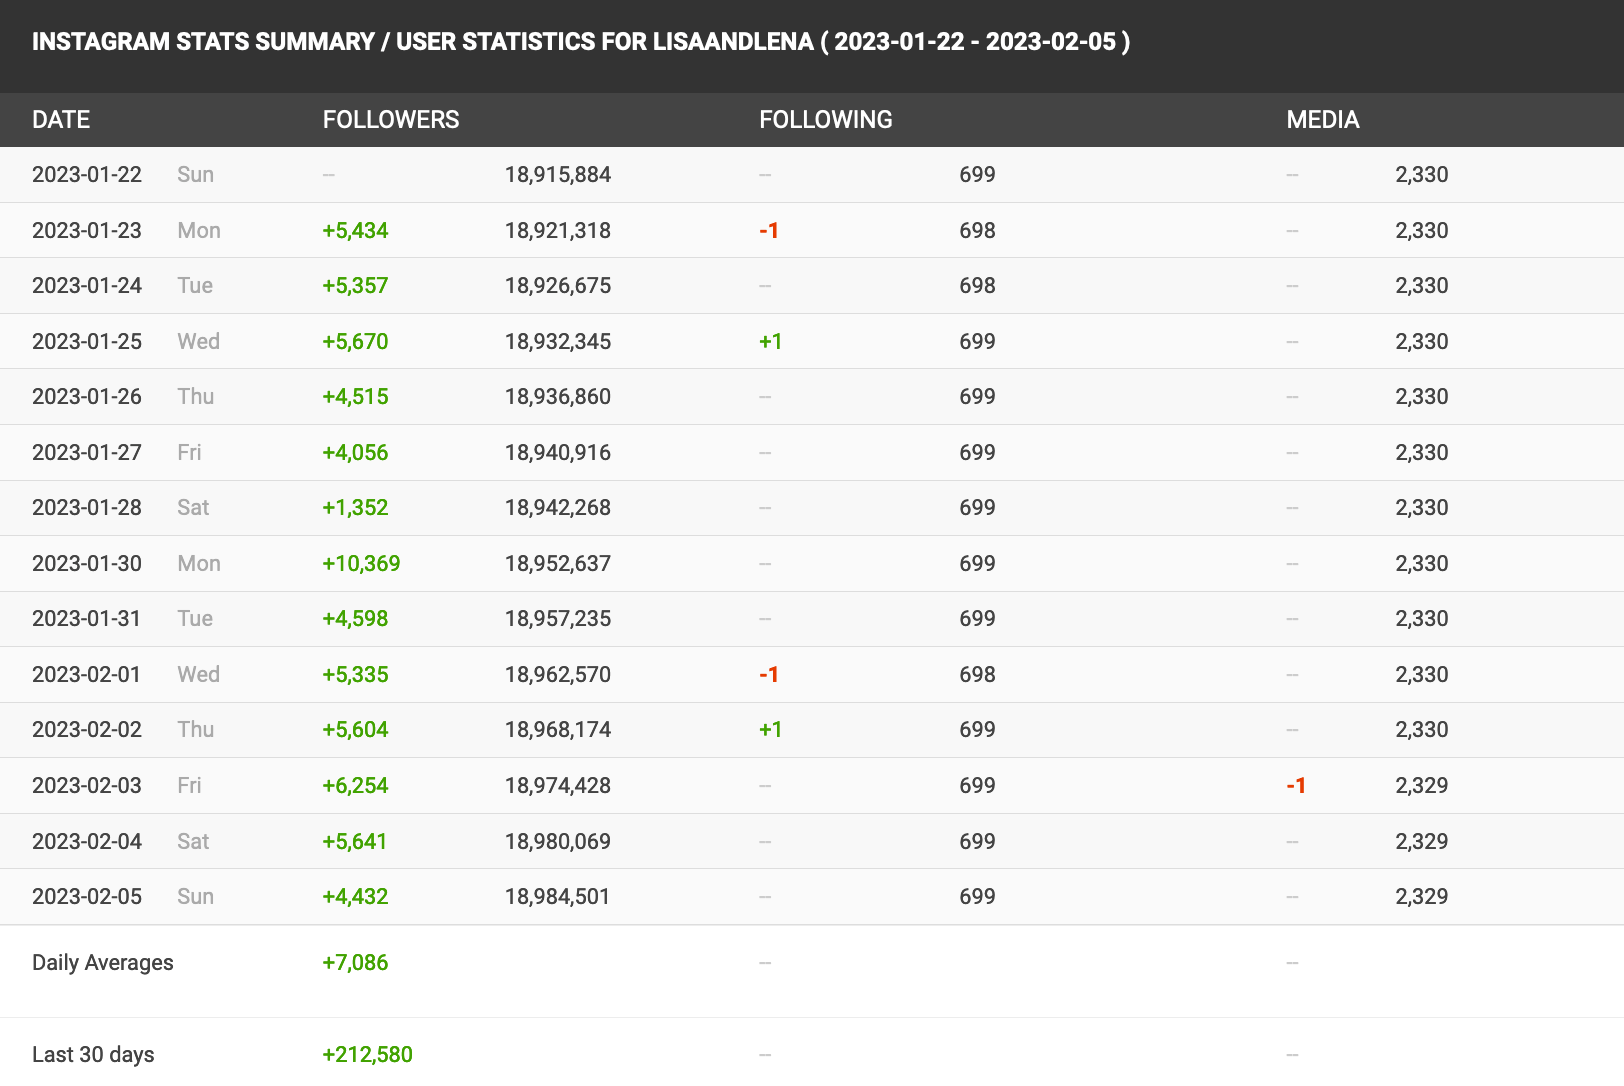This screenshot has height=1086, width=1624.
Task: Select the date 2023-02-01
Action: [87, 675]
